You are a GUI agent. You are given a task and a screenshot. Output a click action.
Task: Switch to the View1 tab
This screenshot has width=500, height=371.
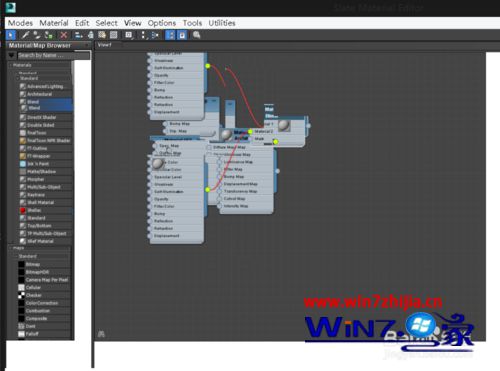[x=105, y=45]
